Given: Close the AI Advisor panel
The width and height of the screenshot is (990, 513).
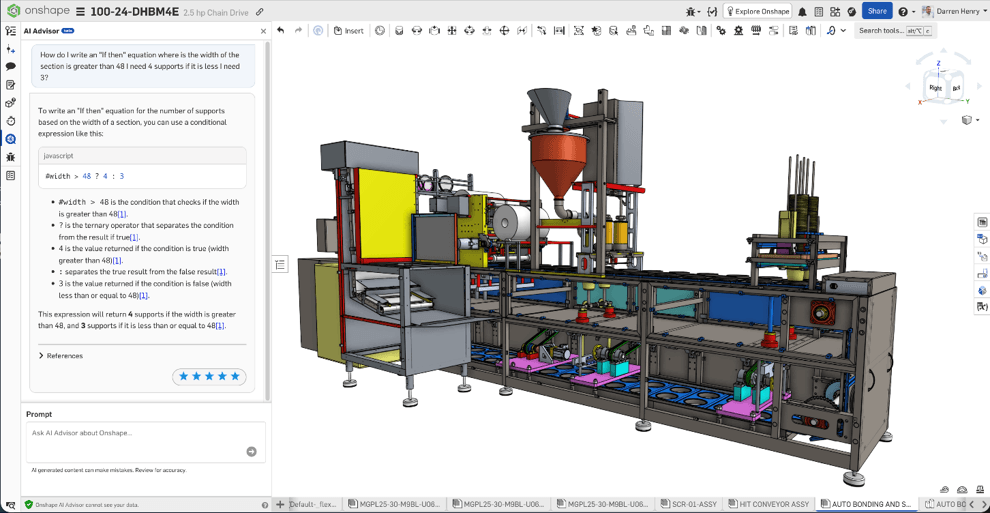Looking at the screenshot, I should pyautogui.click(x=263, y=31).
